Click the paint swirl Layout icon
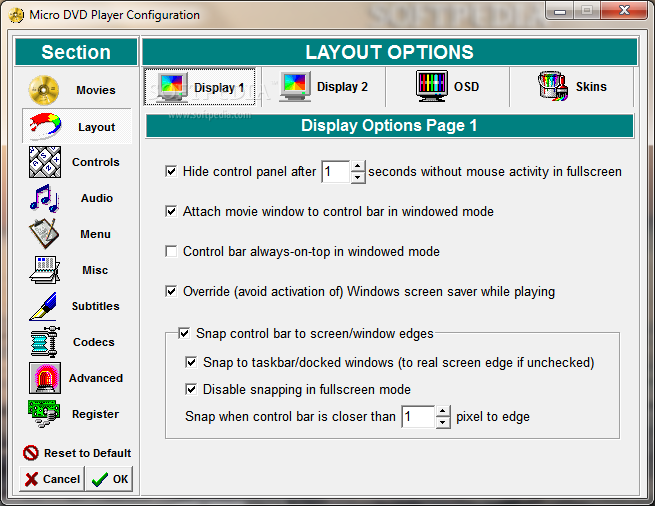The image size is (655, 506). coord(45,126)
